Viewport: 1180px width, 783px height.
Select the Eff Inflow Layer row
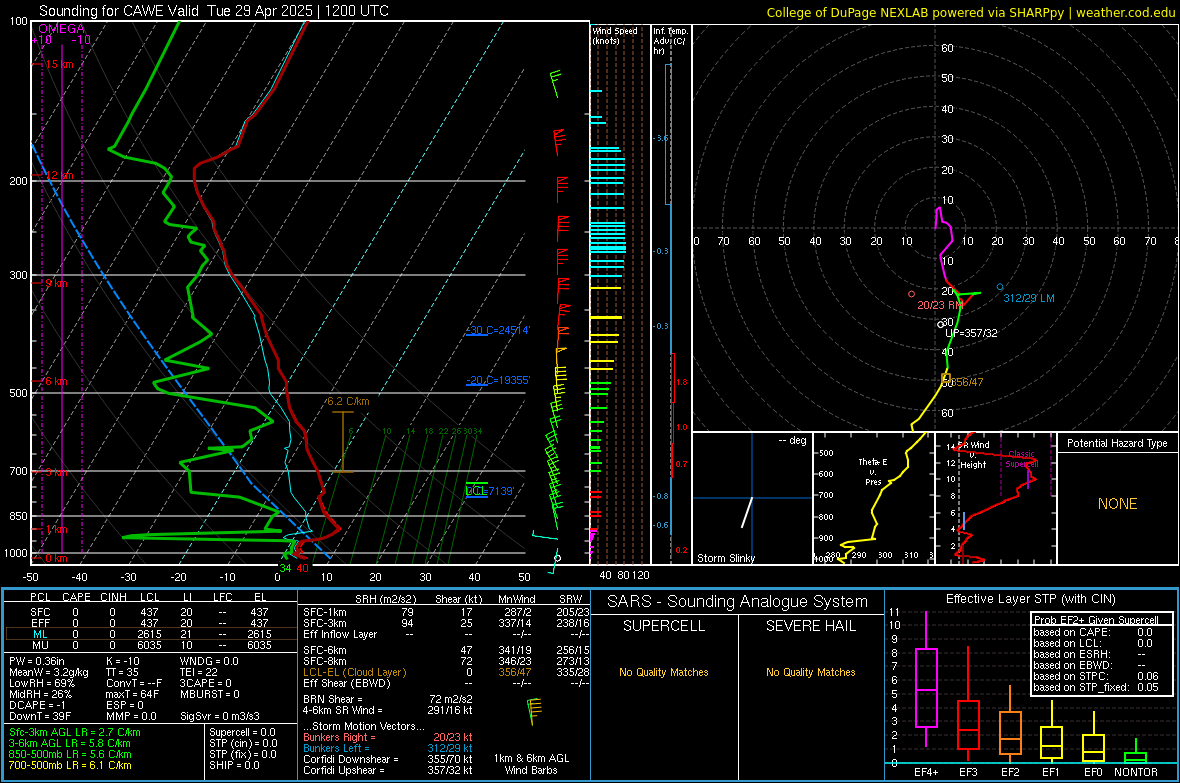446,634
